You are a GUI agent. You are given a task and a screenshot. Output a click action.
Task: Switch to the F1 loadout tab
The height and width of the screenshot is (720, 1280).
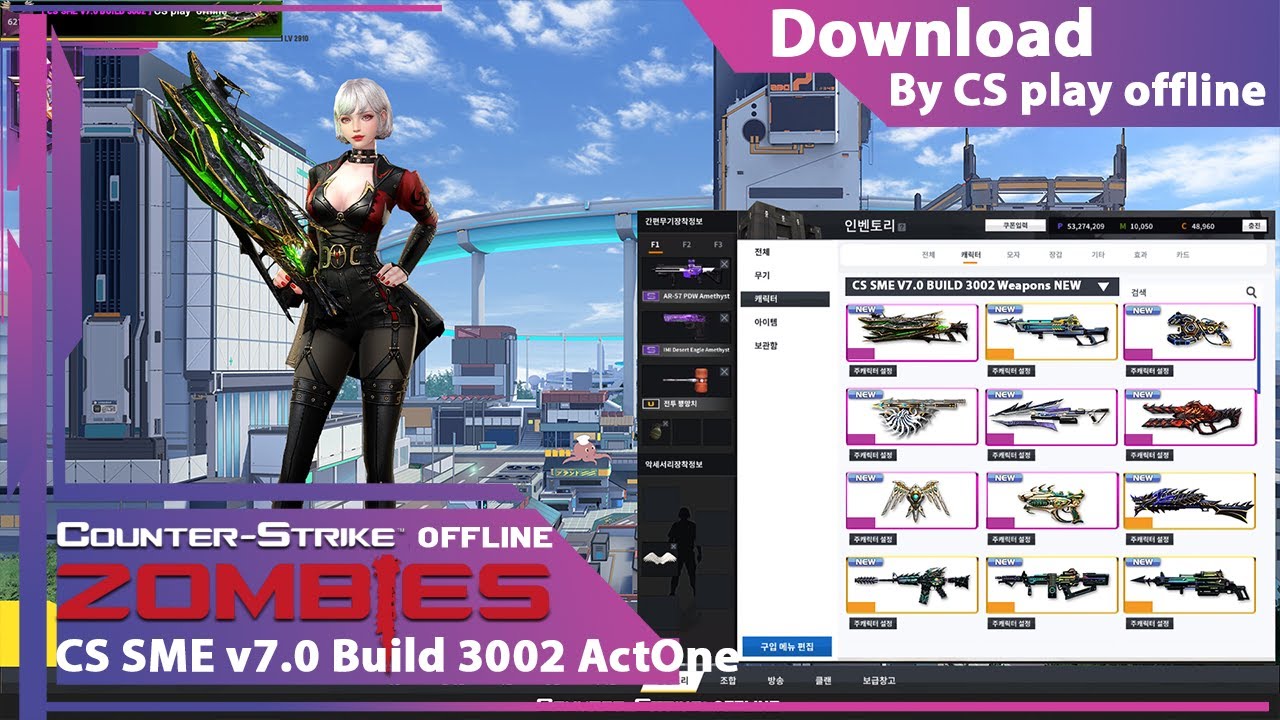[x=656, y=244]
